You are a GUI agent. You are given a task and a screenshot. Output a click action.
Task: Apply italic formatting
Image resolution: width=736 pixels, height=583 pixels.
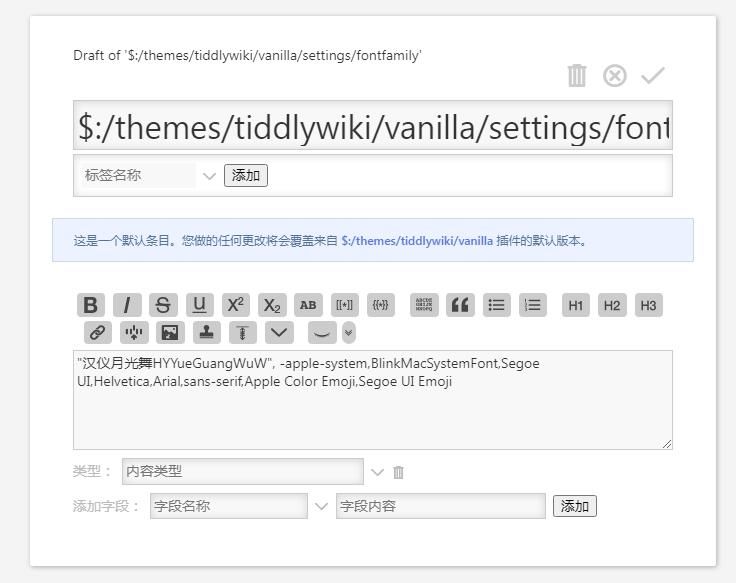click(x=127, y=305)
